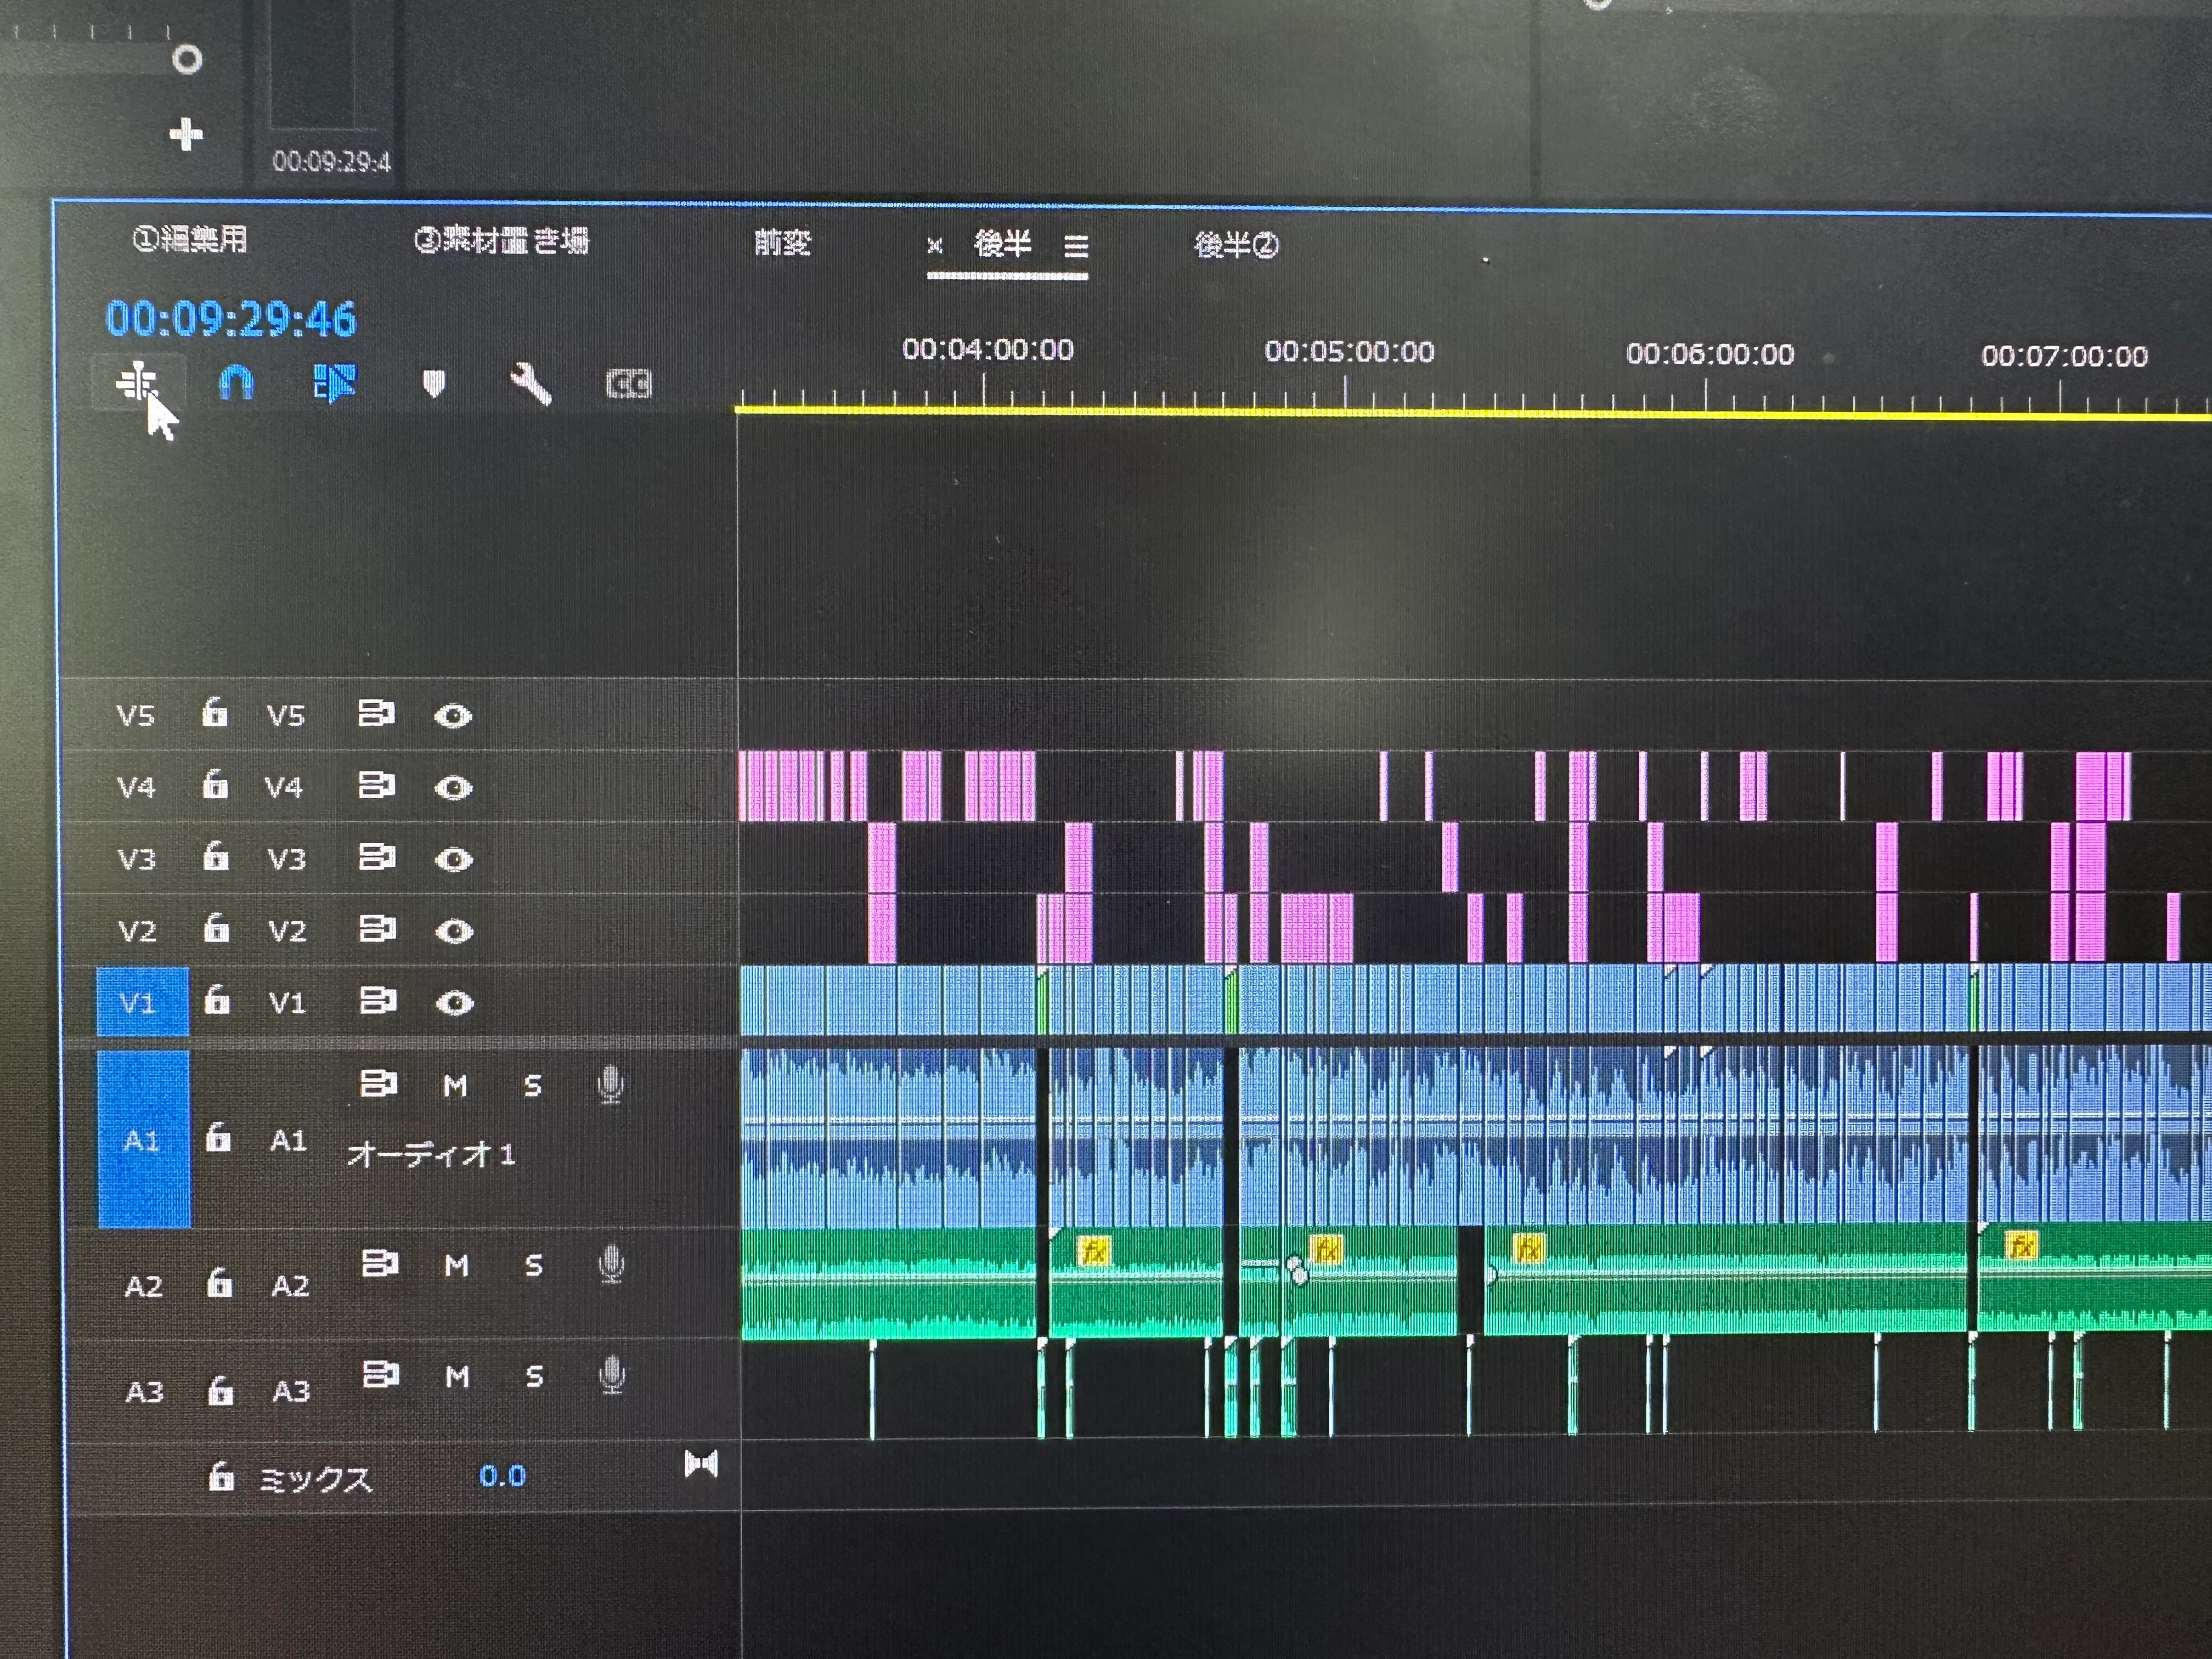Click the blue 00:09:29:46 playhead timecode
This screenshot has width=2212, height=1659.
(231, 320)
